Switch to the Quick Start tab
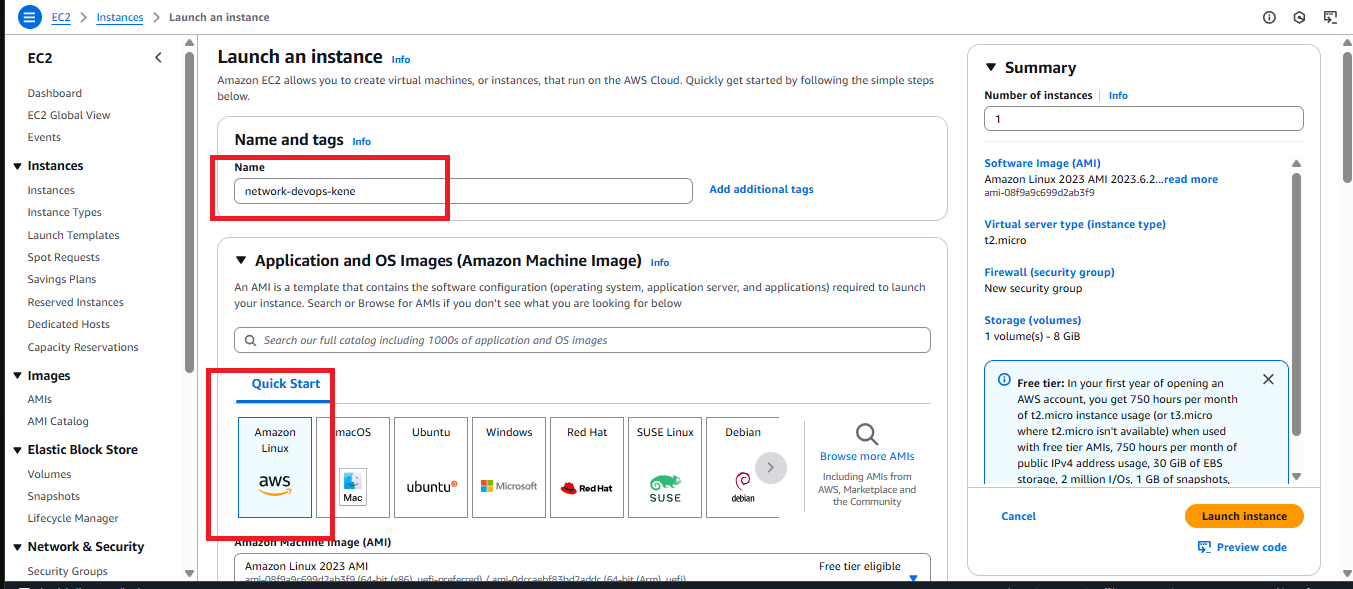This screenshot has height=589, width=1353. coord(286,384)
